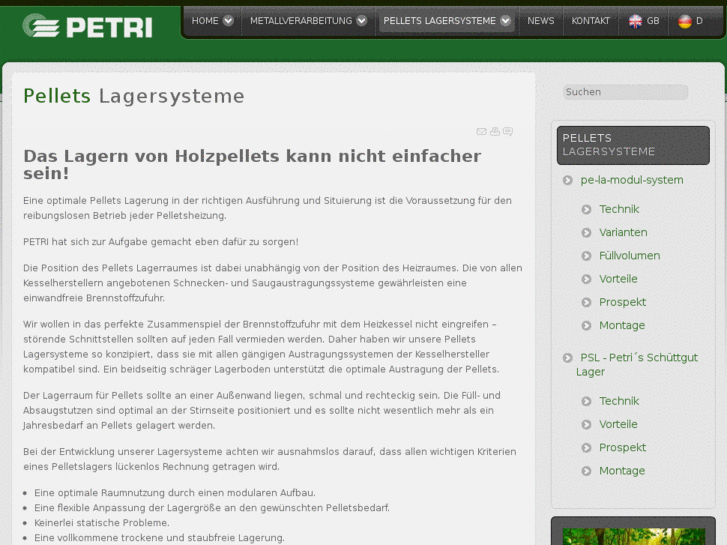
Task: Open Prospekt under pe-la-modul-system
Action: [622, 302]
